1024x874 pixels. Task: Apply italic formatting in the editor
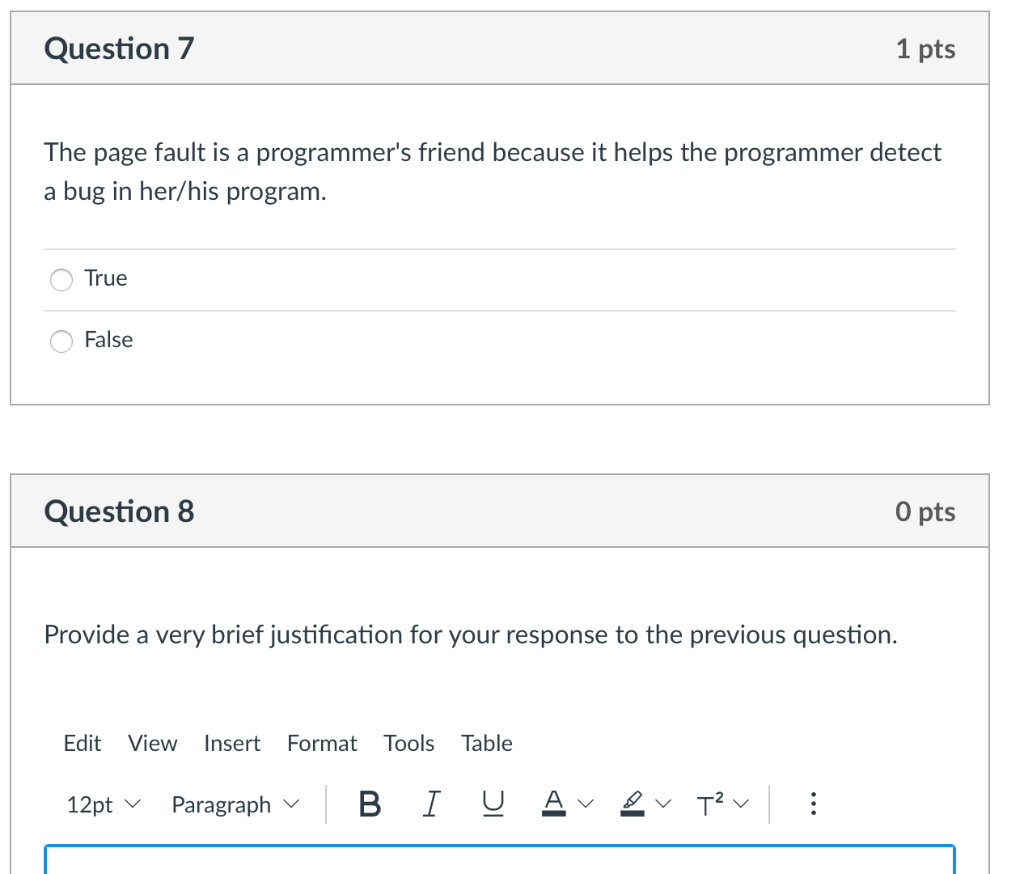pyautogui.click(x=431, y=804)
